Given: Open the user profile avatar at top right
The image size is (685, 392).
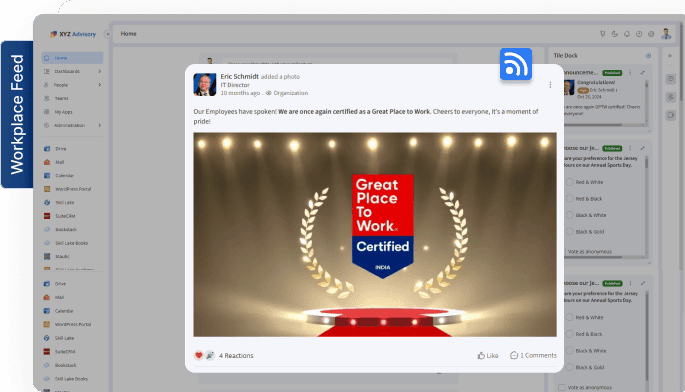Looking at the screenshot, I should [x=666, y=34].
